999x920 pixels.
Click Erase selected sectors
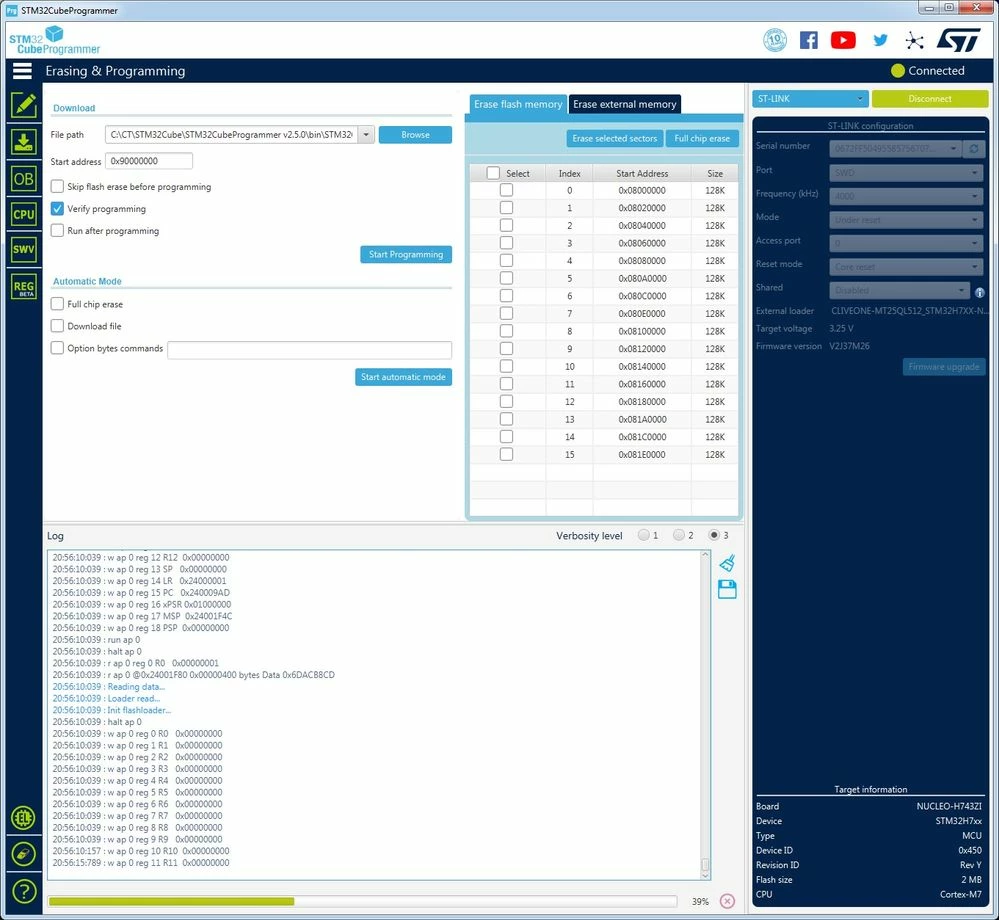614,138
